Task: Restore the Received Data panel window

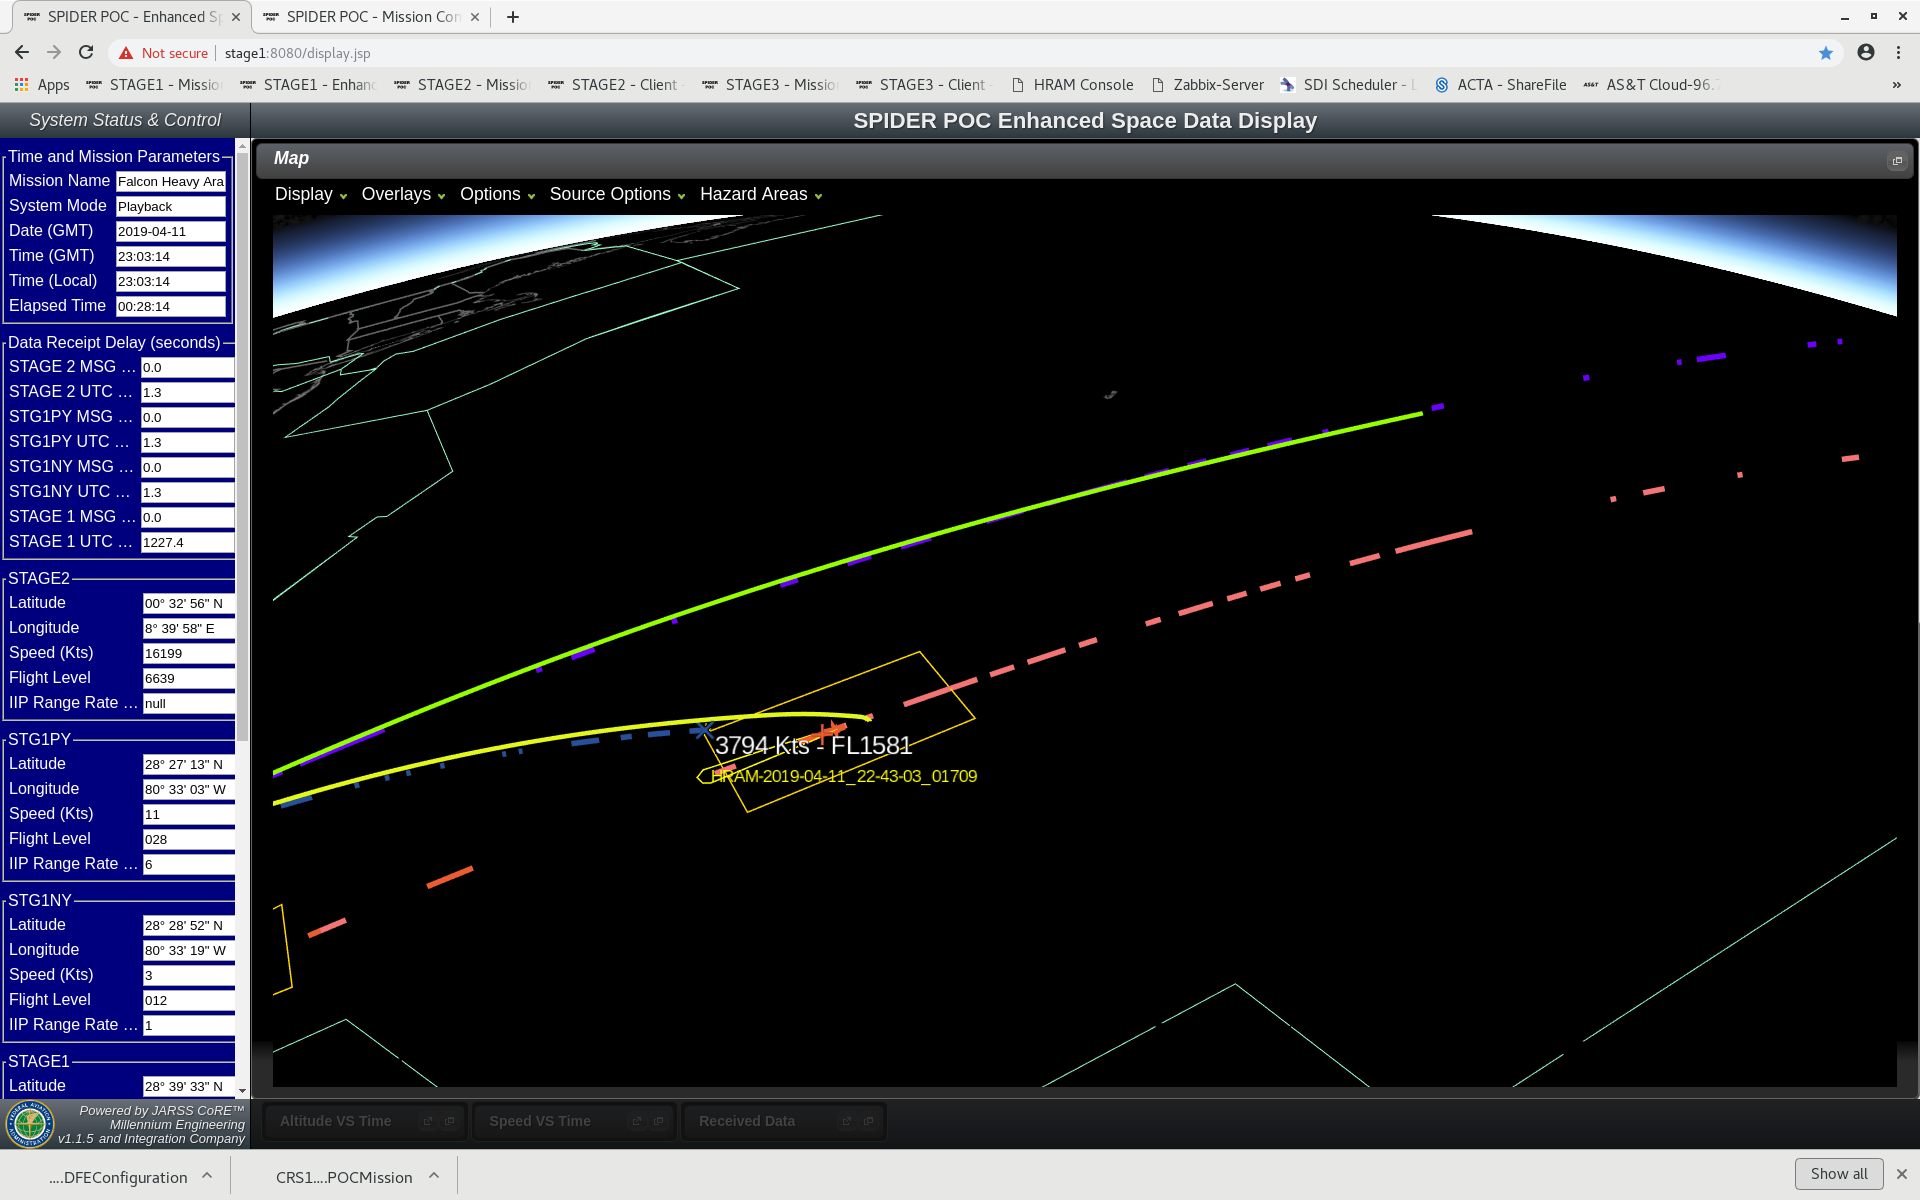Action: click(869, 1122)
